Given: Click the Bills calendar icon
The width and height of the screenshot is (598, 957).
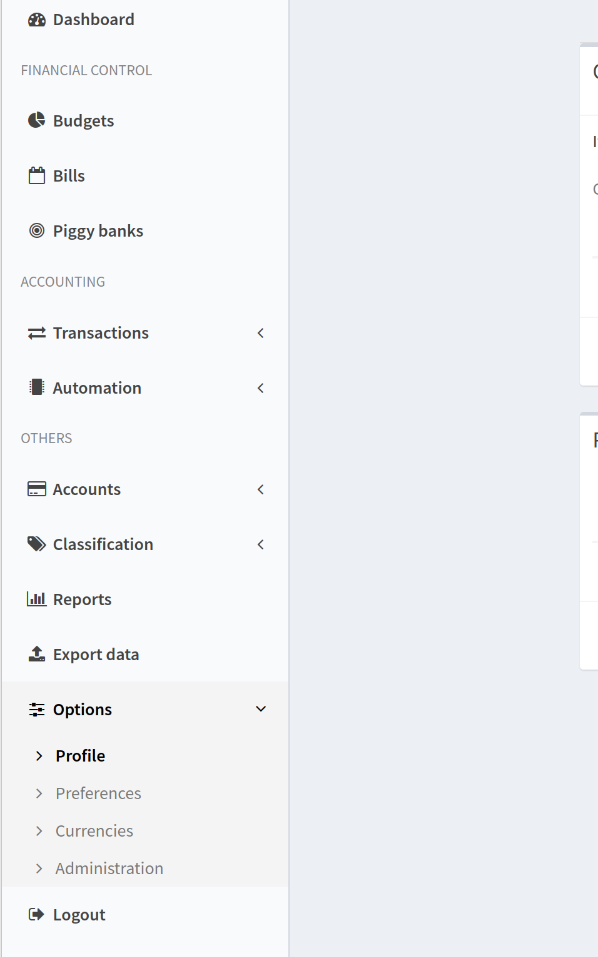Looking at the screenshot, I should pyautogui.click(x=37, y=176).
